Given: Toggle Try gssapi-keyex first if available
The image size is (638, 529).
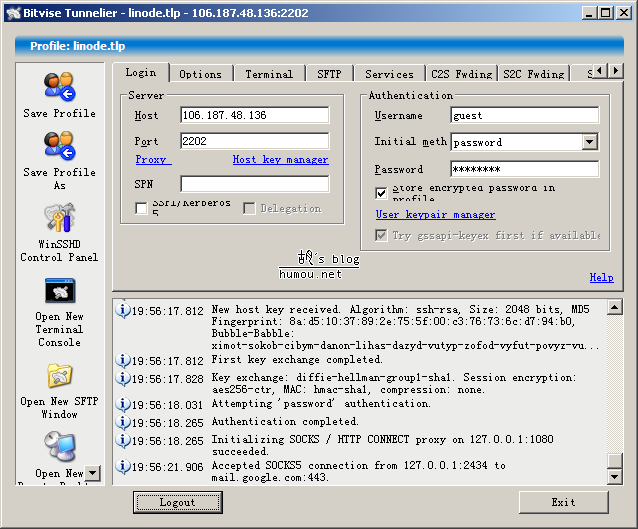Looking at the screenshot, I should [381, 235].
